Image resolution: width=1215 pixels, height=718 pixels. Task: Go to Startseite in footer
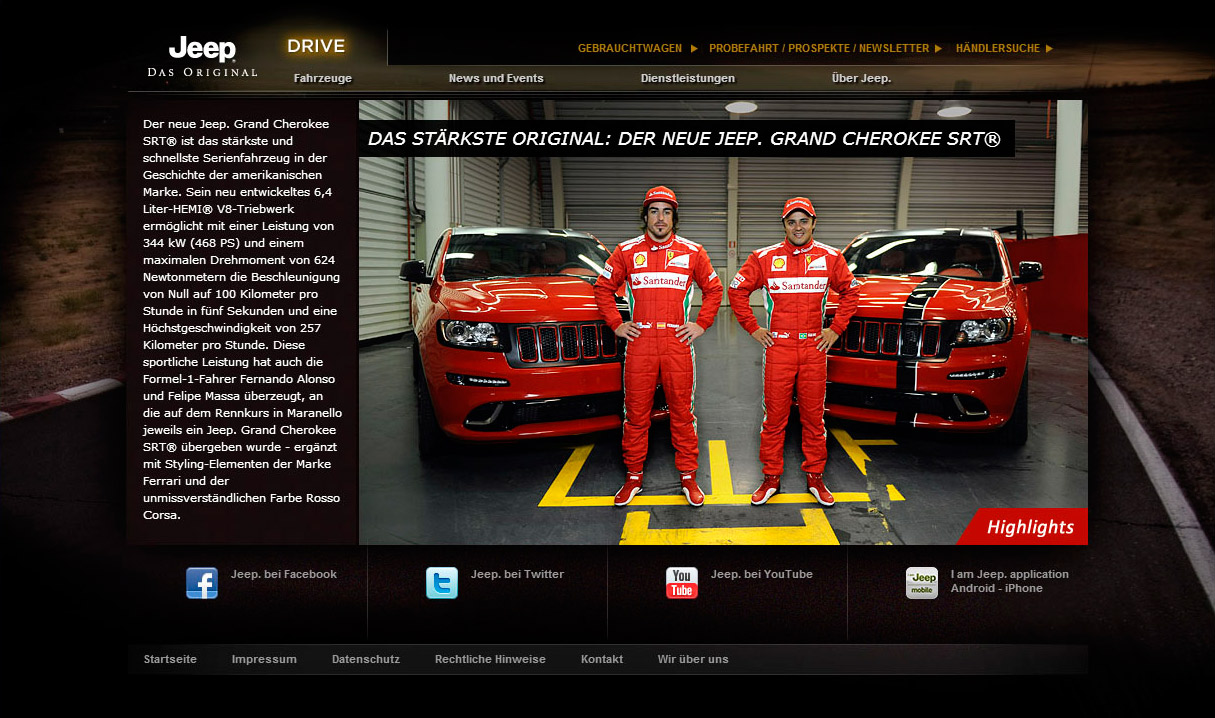coord(170,659)
